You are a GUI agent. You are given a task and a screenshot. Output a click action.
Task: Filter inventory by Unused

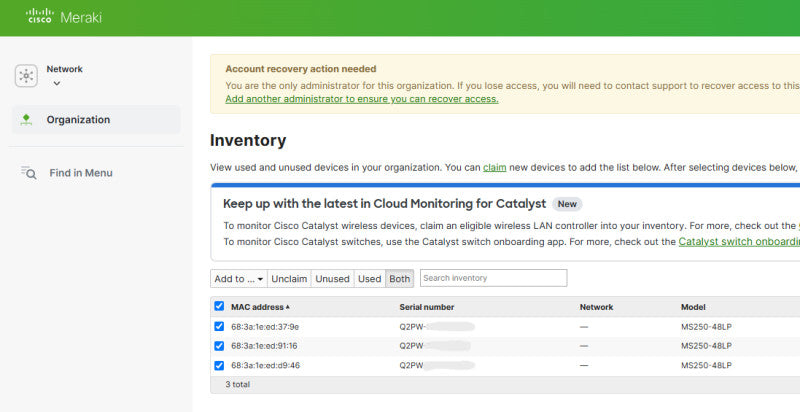332,278
